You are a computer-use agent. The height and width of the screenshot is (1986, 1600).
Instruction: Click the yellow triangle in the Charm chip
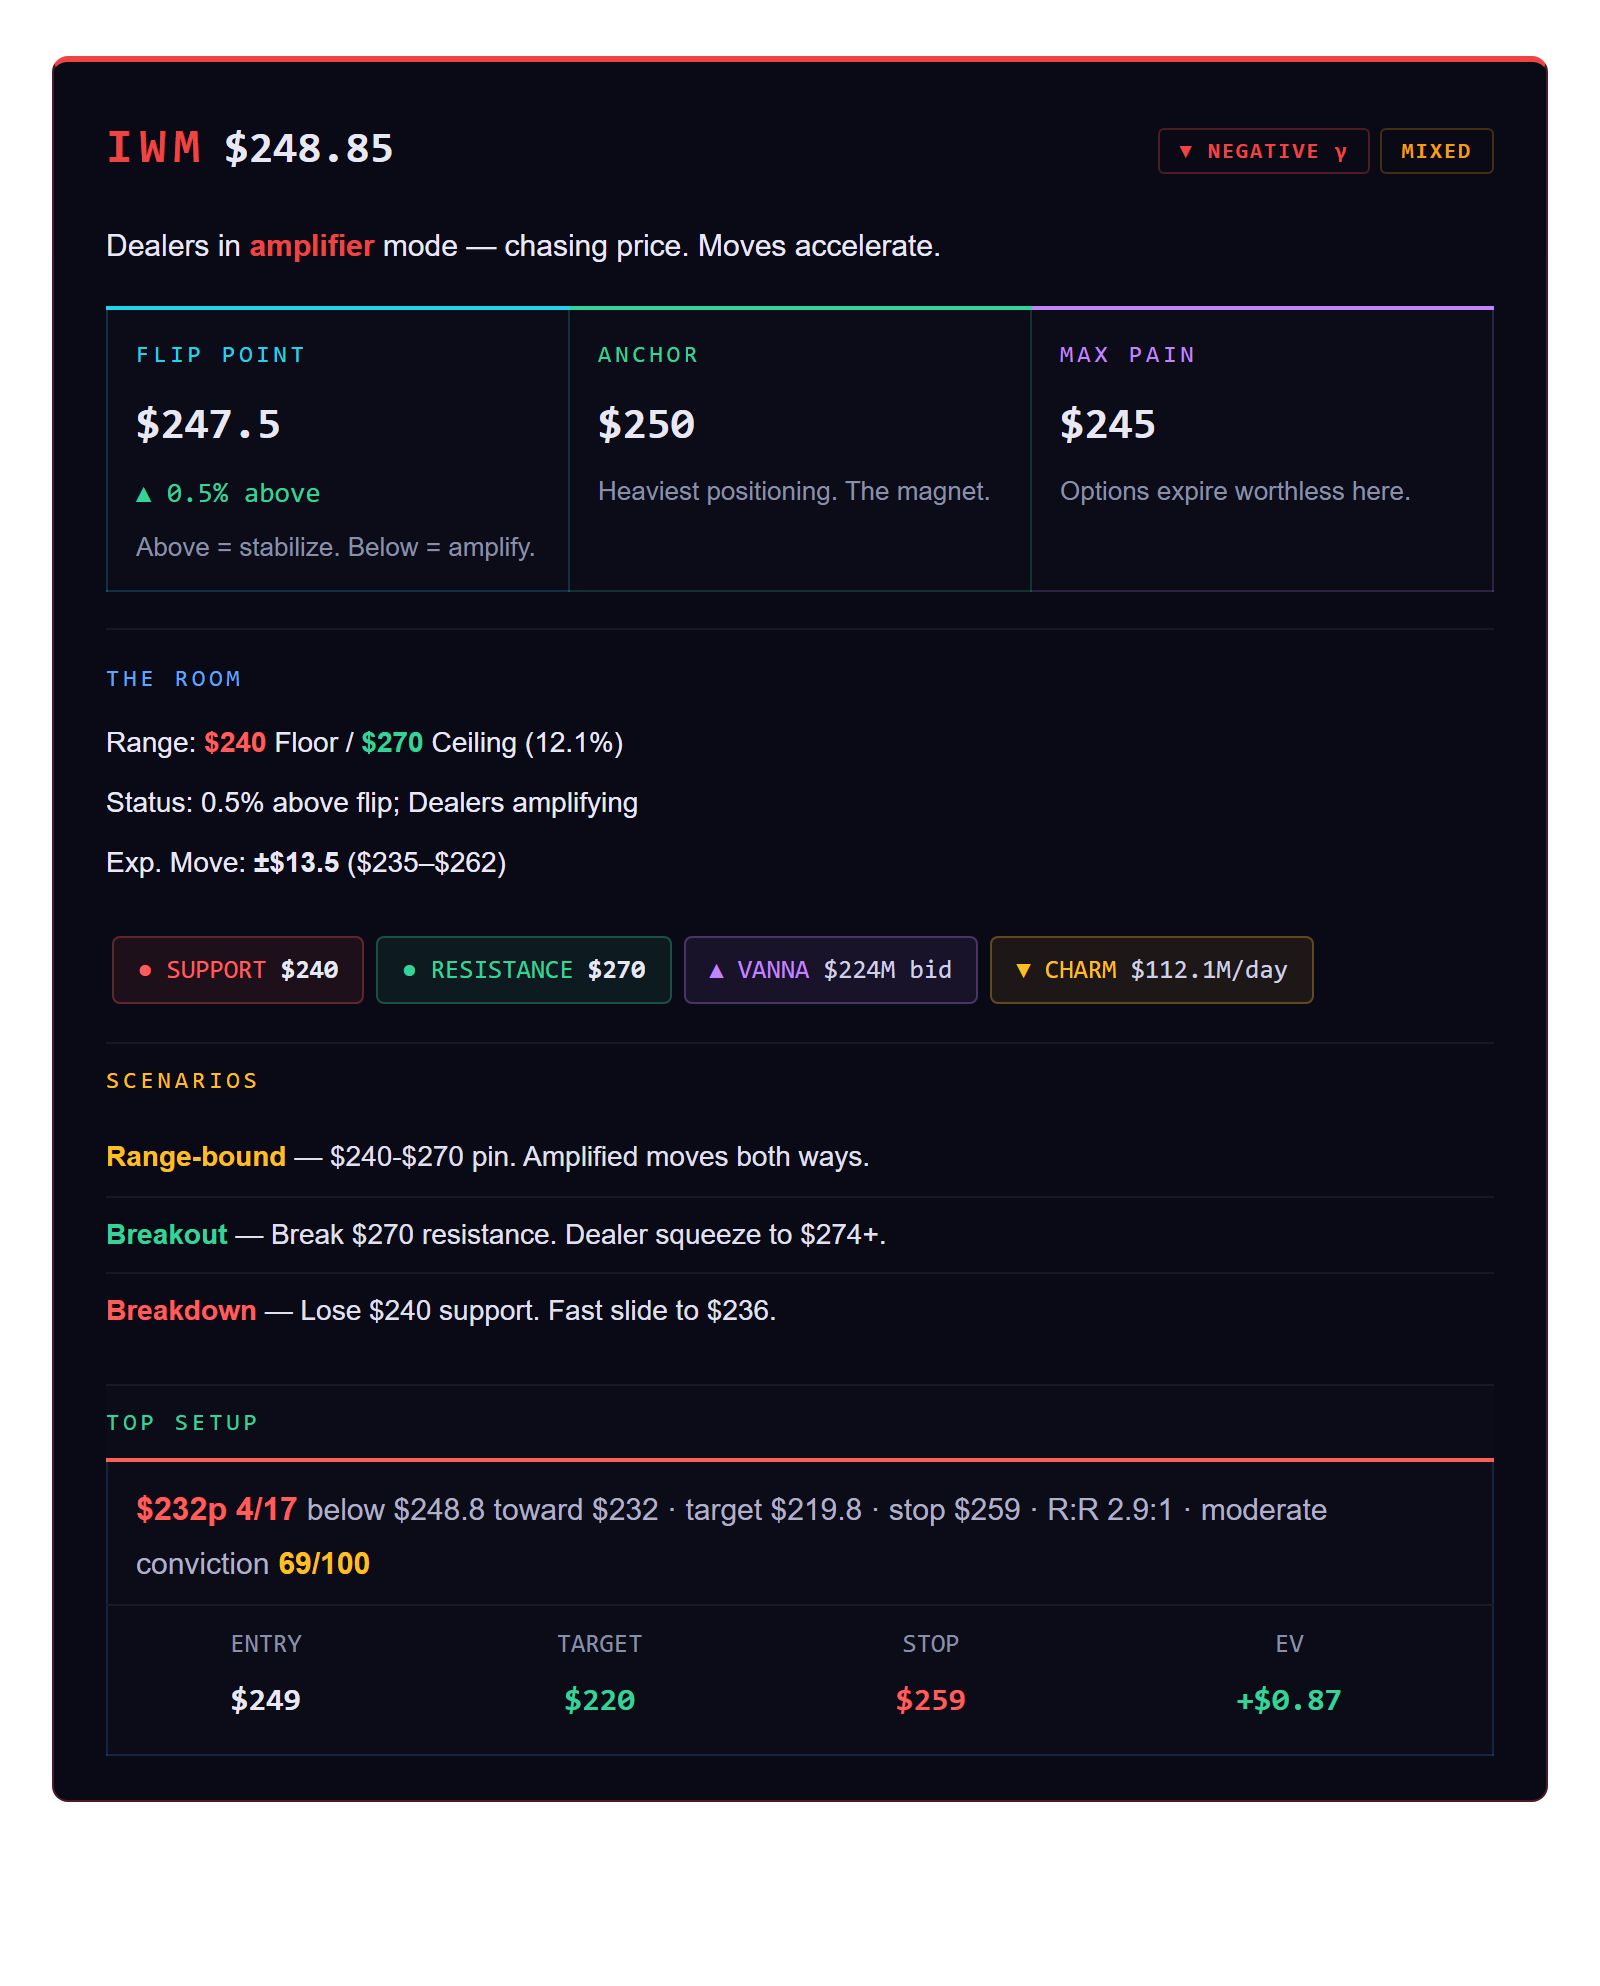point(1022,970)
